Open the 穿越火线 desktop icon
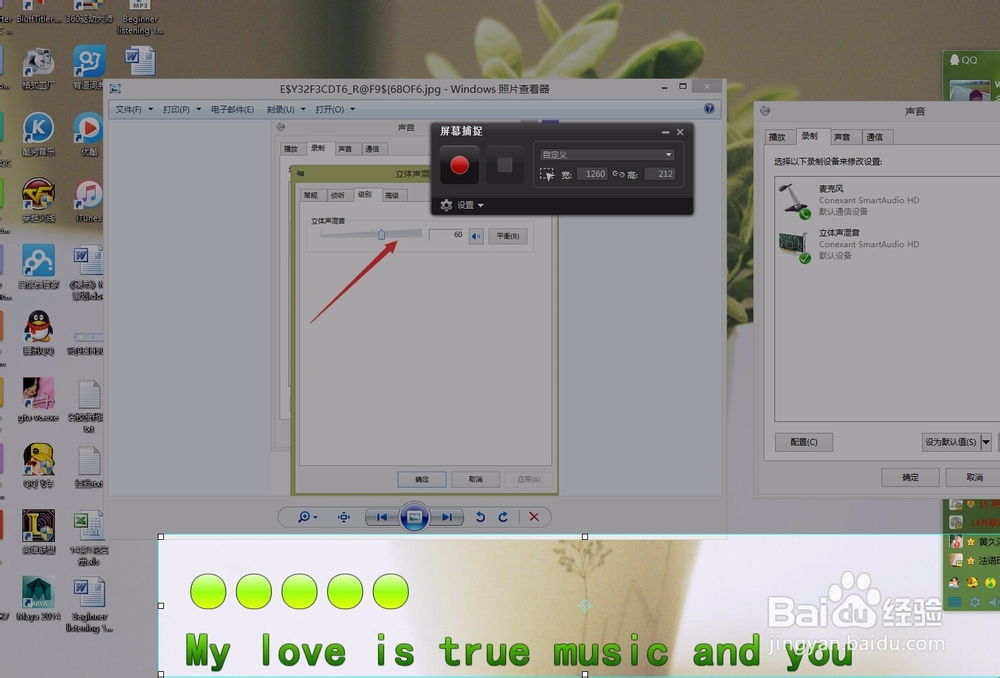This screenshot has height=678, width=1000. 38,200
